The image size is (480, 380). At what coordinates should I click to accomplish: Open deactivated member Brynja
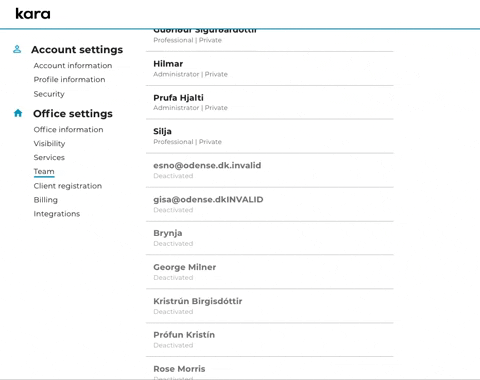(269, 238)
